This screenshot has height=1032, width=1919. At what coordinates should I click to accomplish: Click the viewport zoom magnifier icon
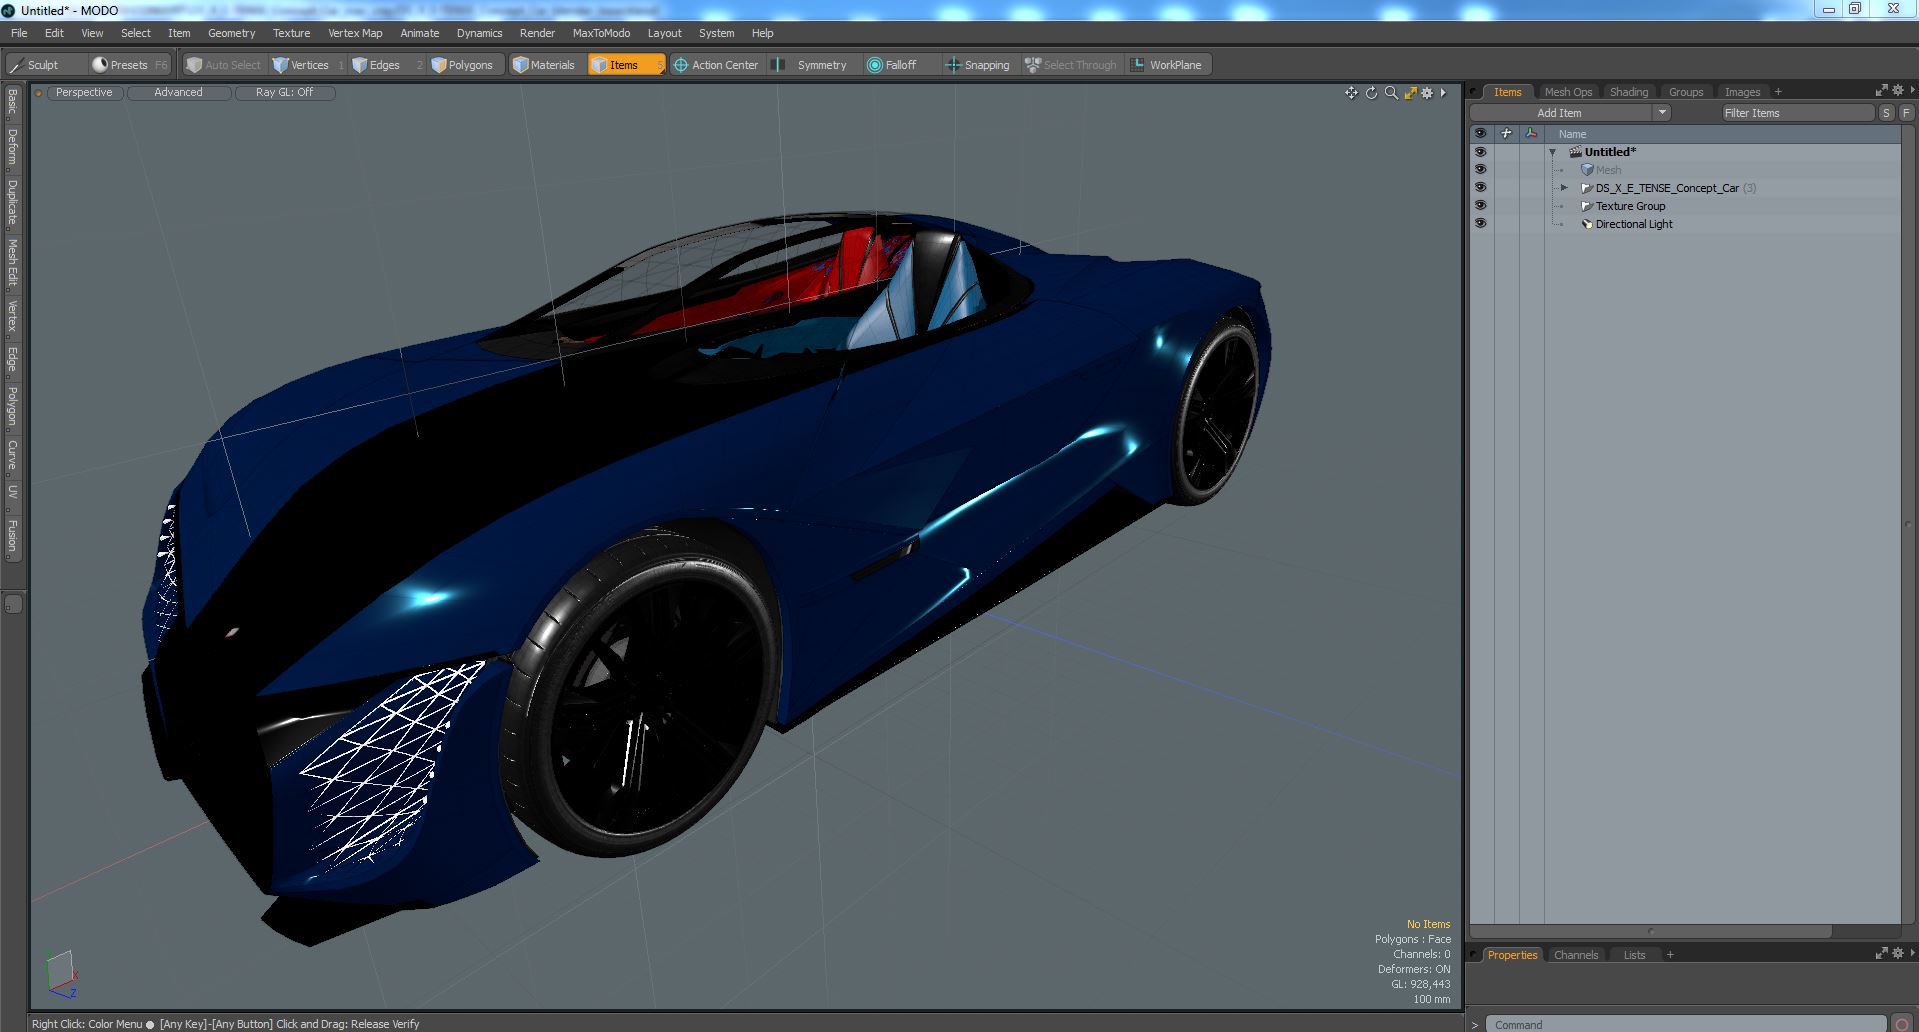[1390, 93]
